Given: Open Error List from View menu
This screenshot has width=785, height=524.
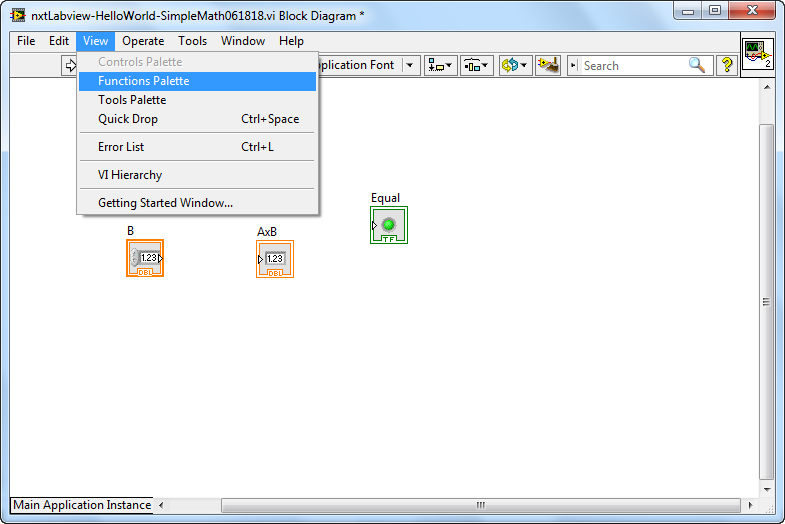Looking at the screenshot, I should [x=197, y=147].
